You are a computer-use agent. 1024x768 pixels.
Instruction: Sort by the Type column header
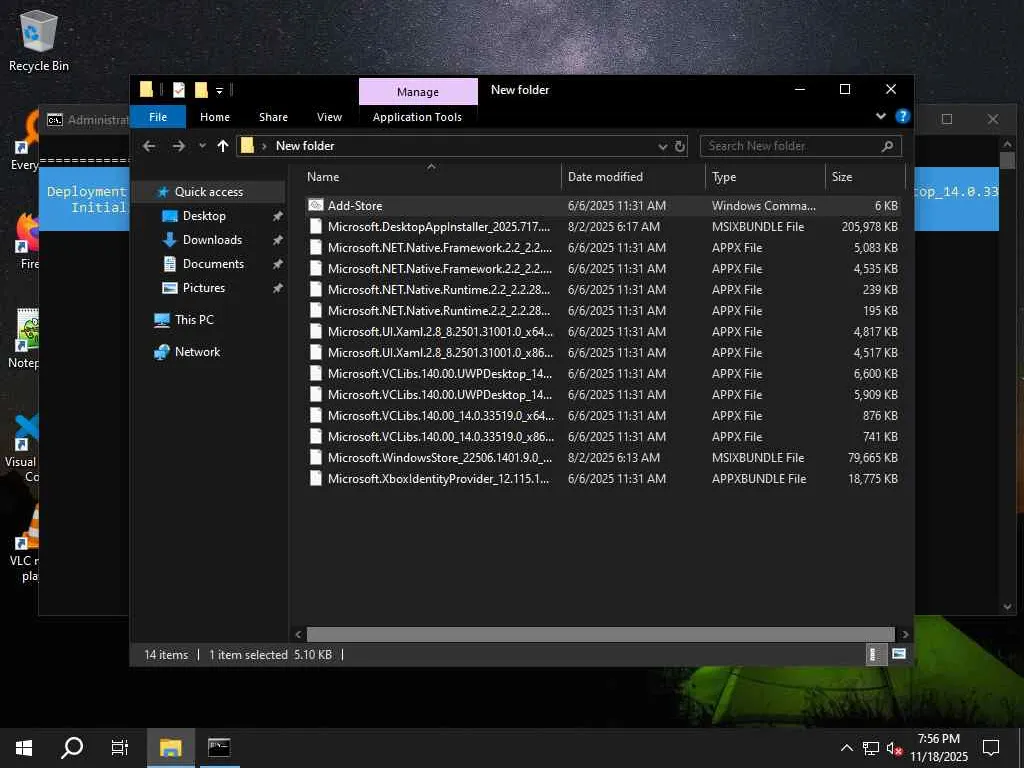click(765, 177)
